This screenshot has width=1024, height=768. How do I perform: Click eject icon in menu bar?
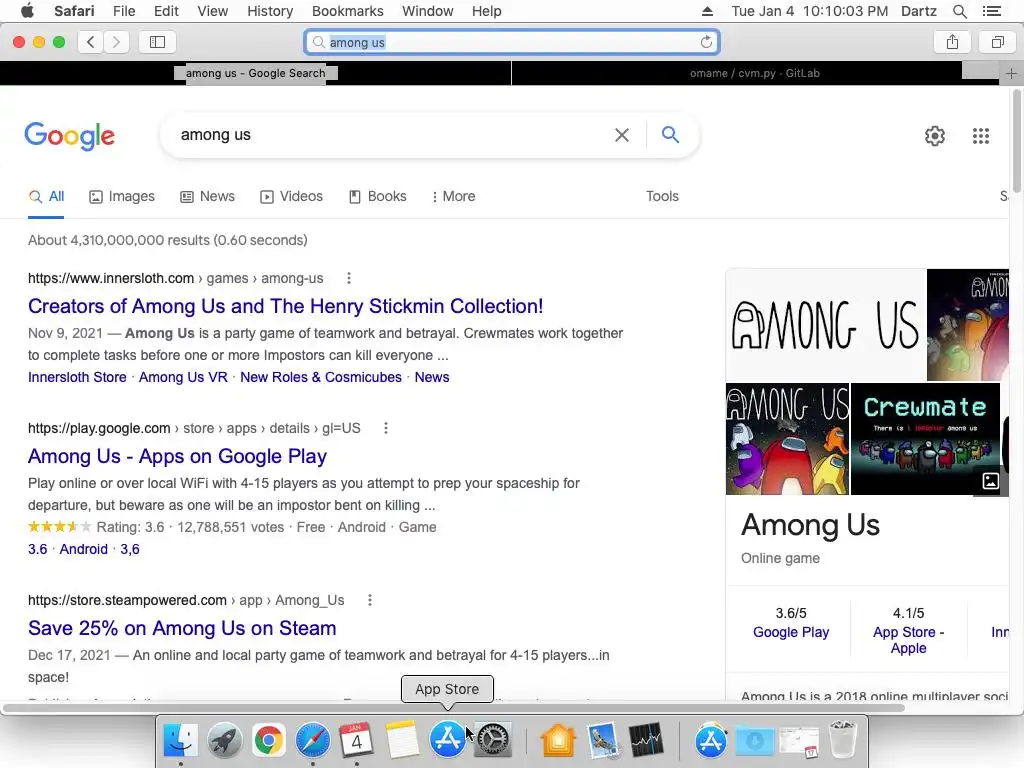click(x=707, y=11)
